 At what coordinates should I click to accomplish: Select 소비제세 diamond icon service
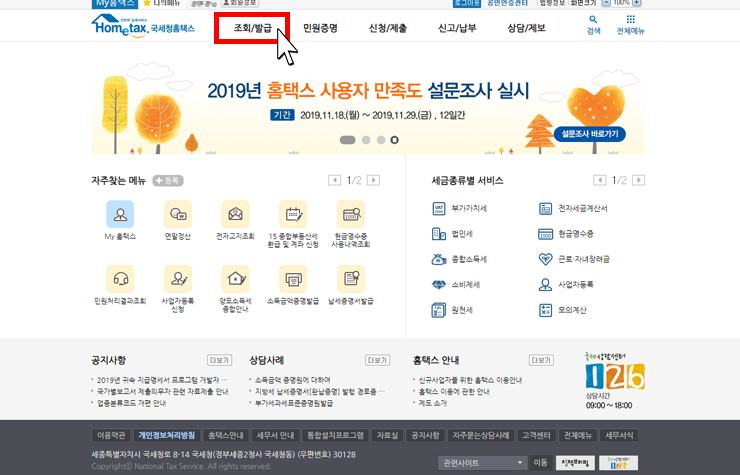click(x=456, y=285)
